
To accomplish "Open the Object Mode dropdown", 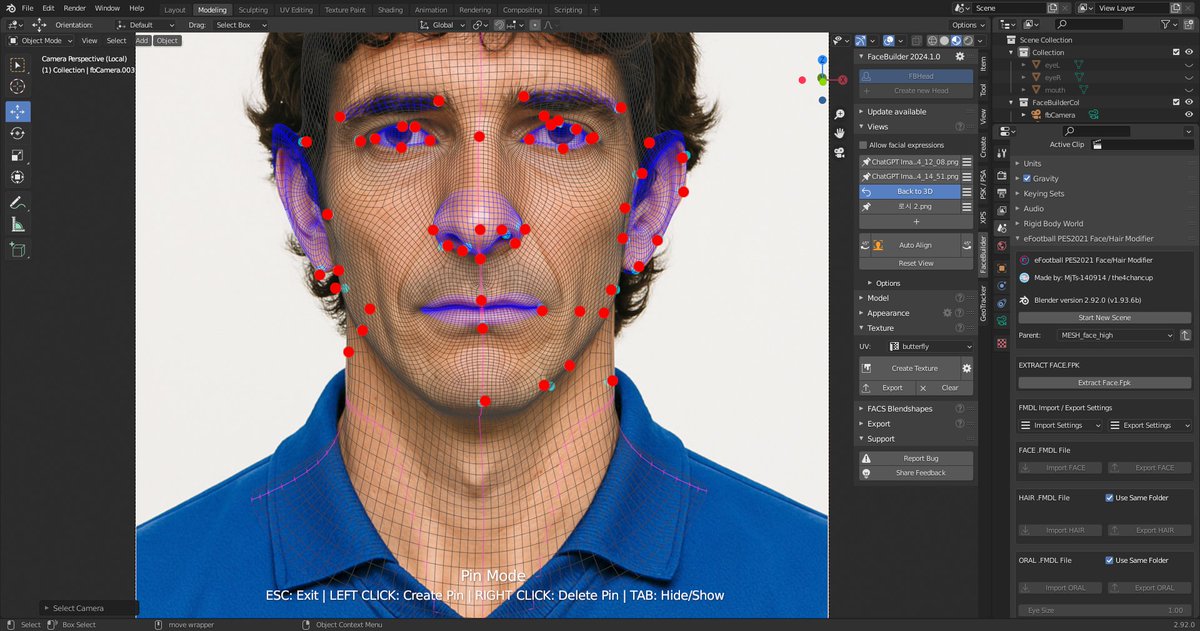I will coord(40,41).
